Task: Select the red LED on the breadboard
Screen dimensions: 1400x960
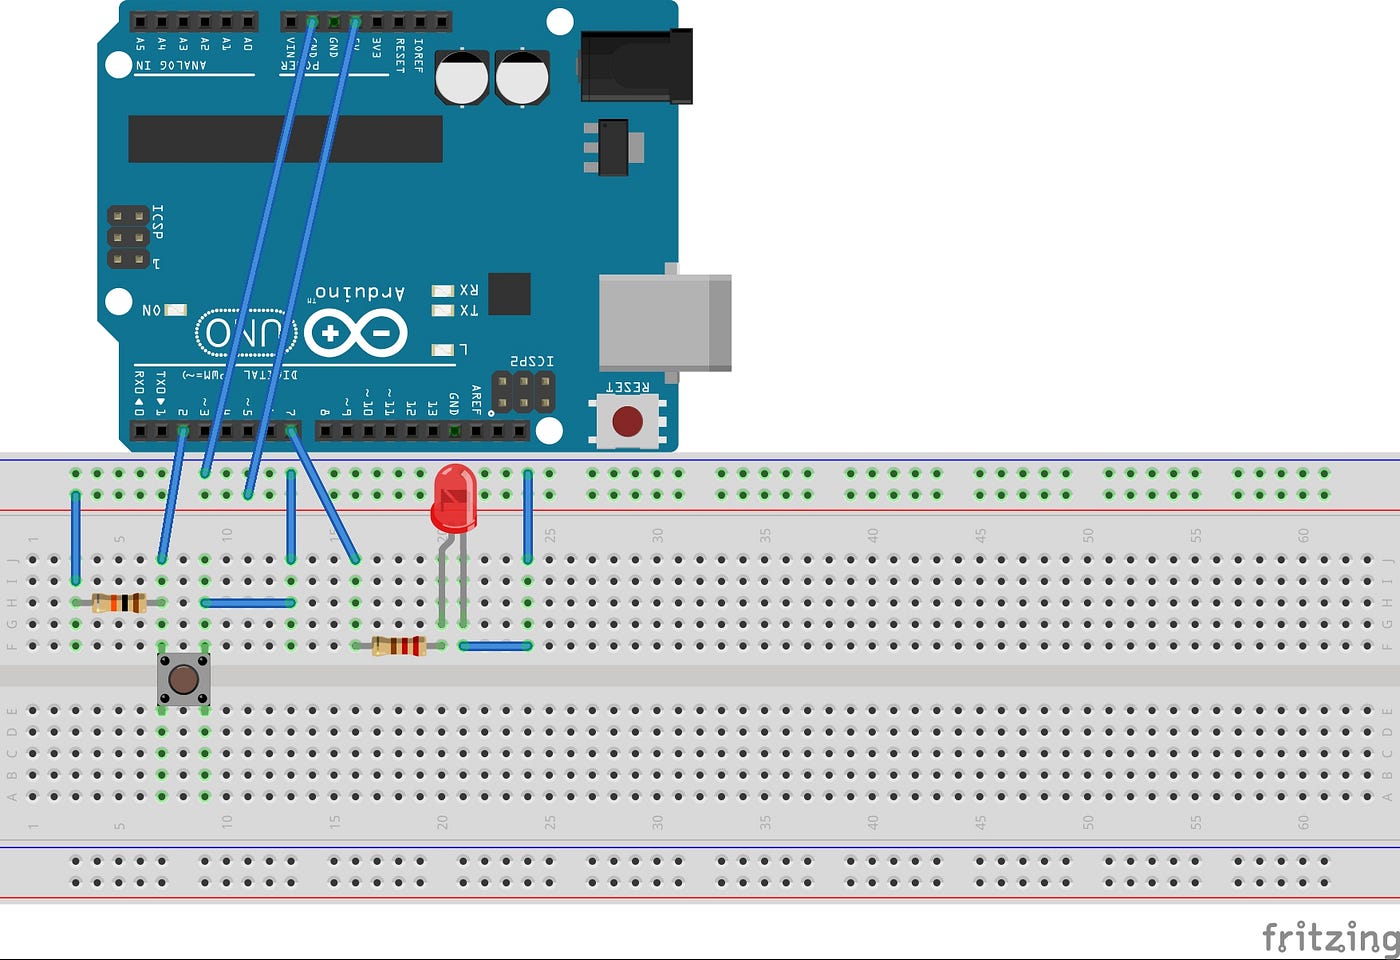Action: click(x=453, y=495)
